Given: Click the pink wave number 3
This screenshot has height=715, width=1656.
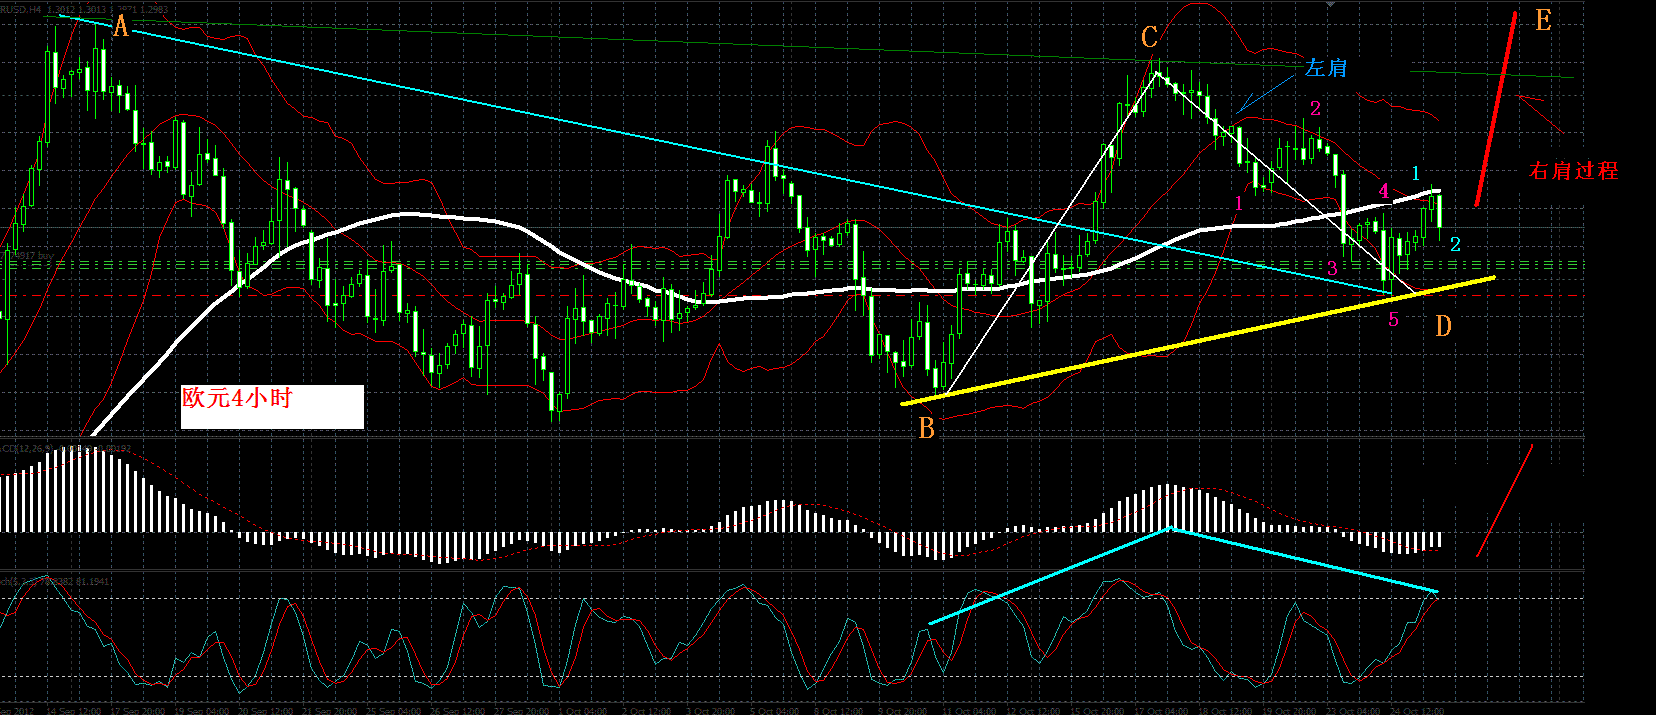Looking at the screenshot, I should (1332, 268).
